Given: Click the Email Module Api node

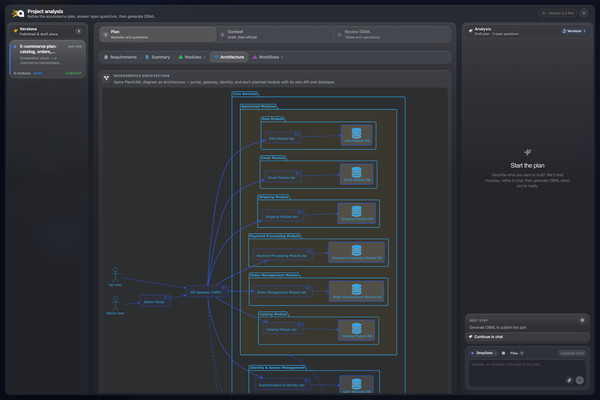Looking at the screenshot, I should (x=282, y=177).
